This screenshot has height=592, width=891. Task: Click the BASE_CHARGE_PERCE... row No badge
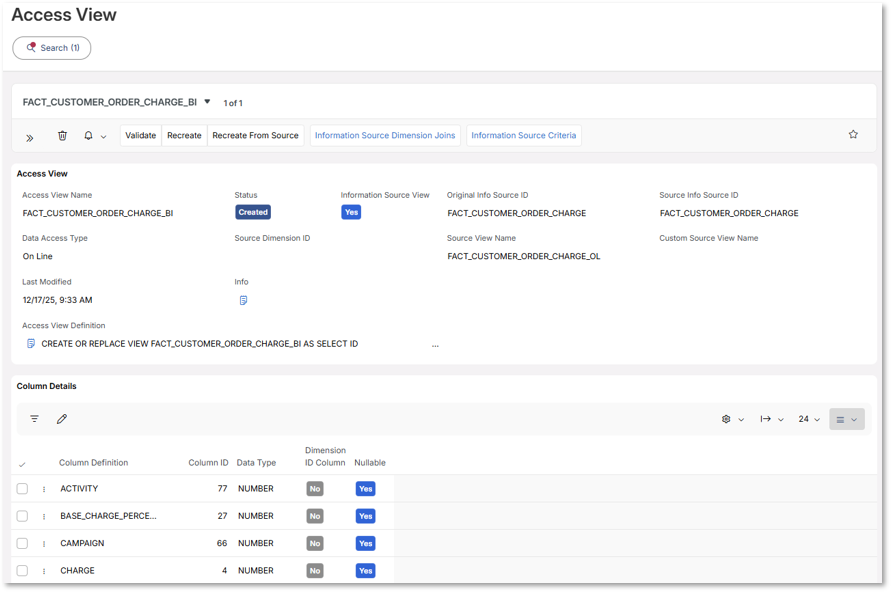pyautogui.click(x=315, y=516)
